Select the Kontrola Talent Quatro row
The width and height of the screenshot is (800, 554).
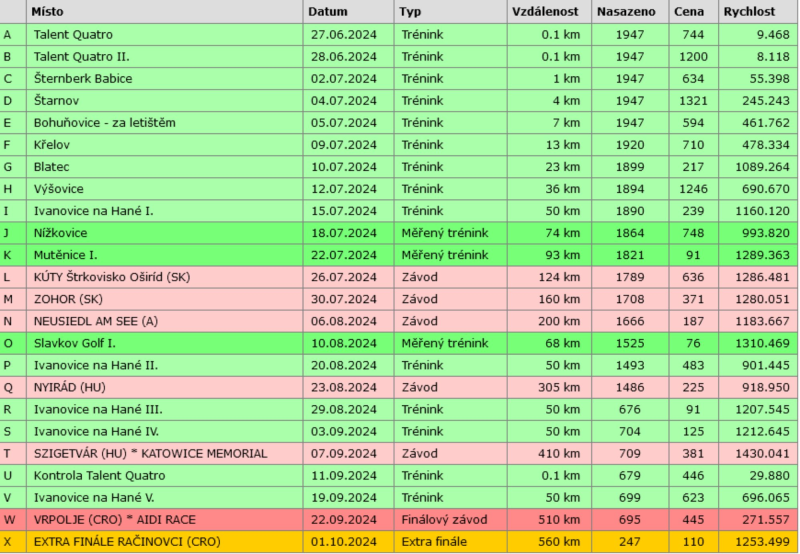99,475
